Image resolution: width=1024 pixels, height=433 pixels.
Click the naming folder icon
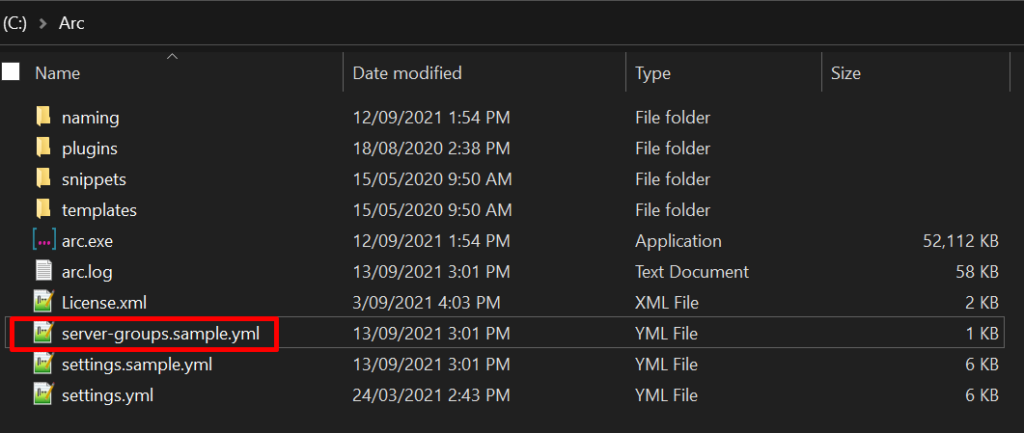(43, 117)
